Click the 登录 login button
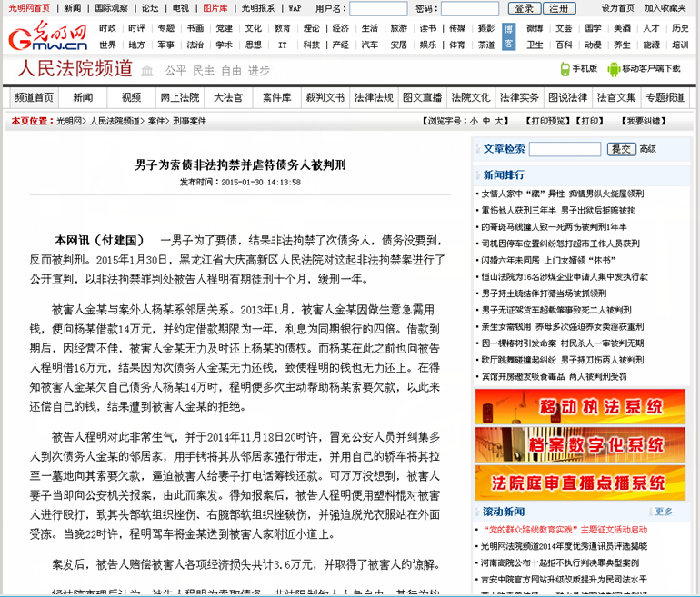Image resolution: width=700 pixels, height=597 pixels. pos(524,8)
